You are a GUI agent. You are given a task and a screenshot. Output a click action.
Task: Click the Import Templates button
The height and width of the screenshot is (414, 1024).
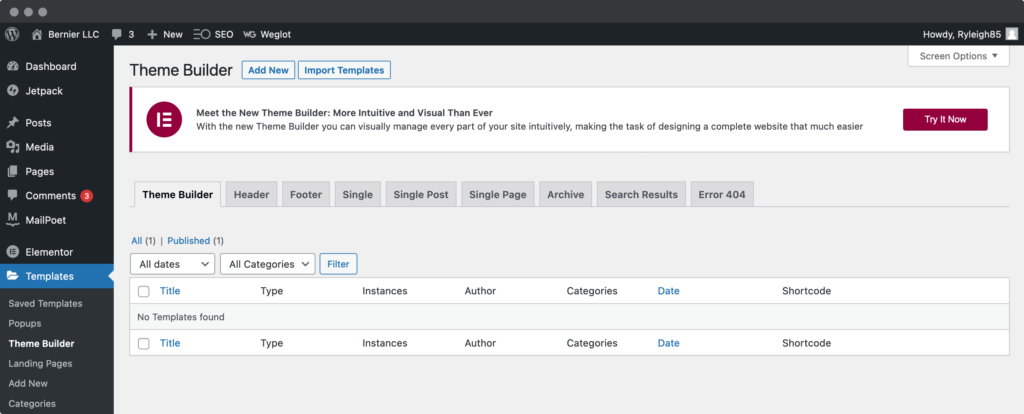(343, 70)
